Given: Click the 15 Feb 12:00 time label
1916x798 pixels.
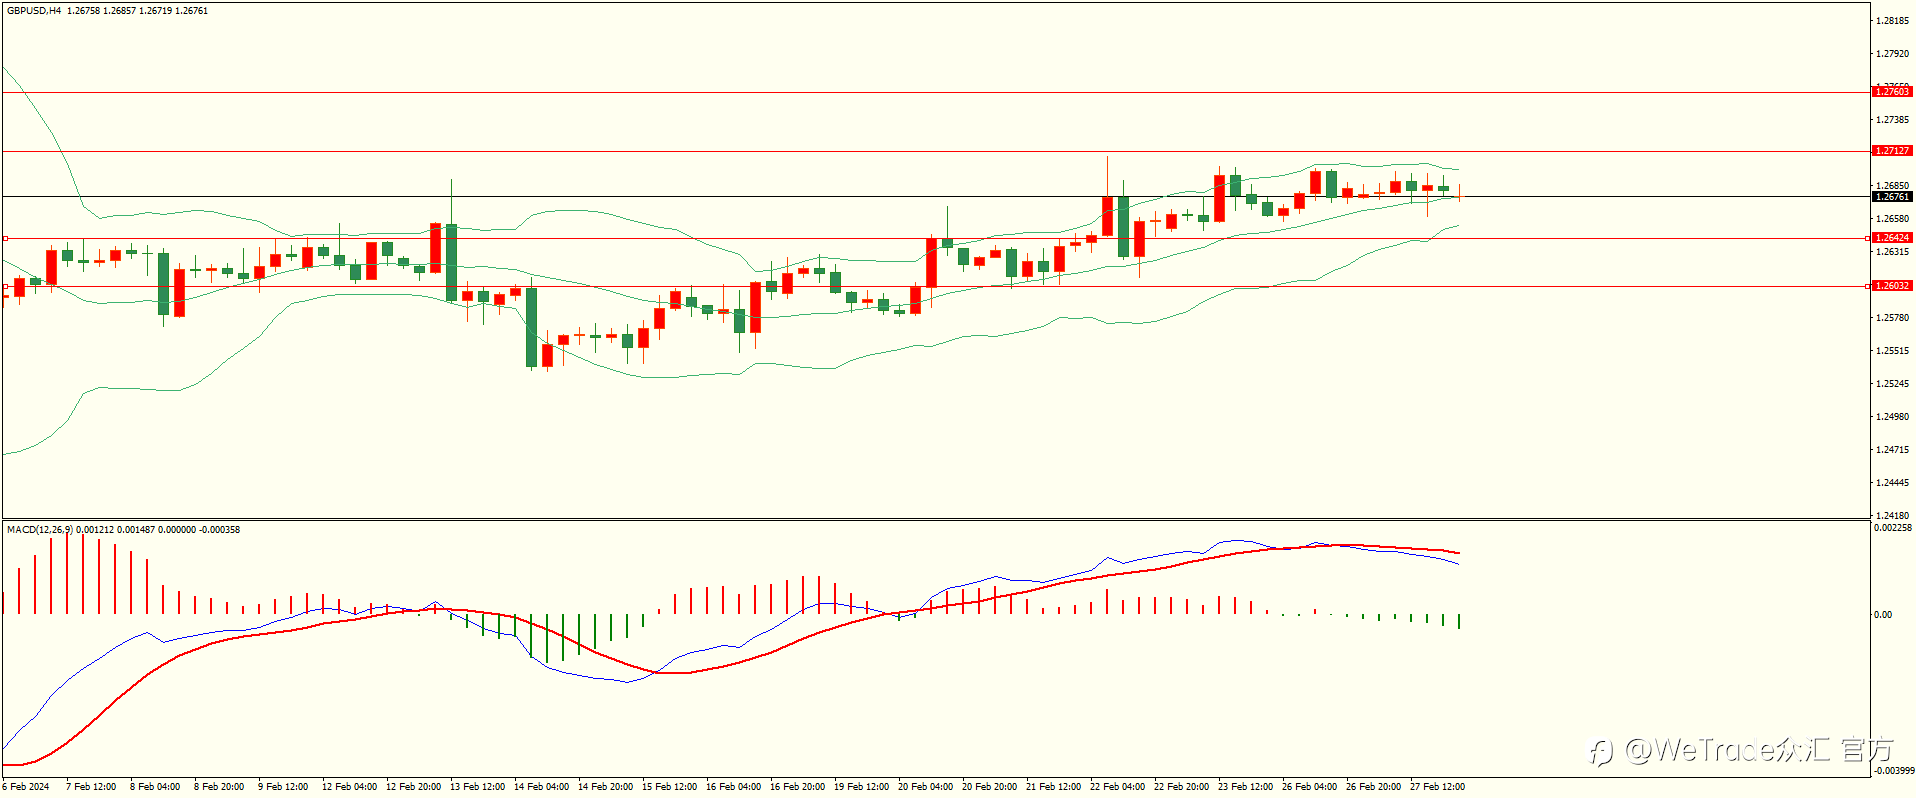Looking at the screenshot, I should tap(669, 787).
